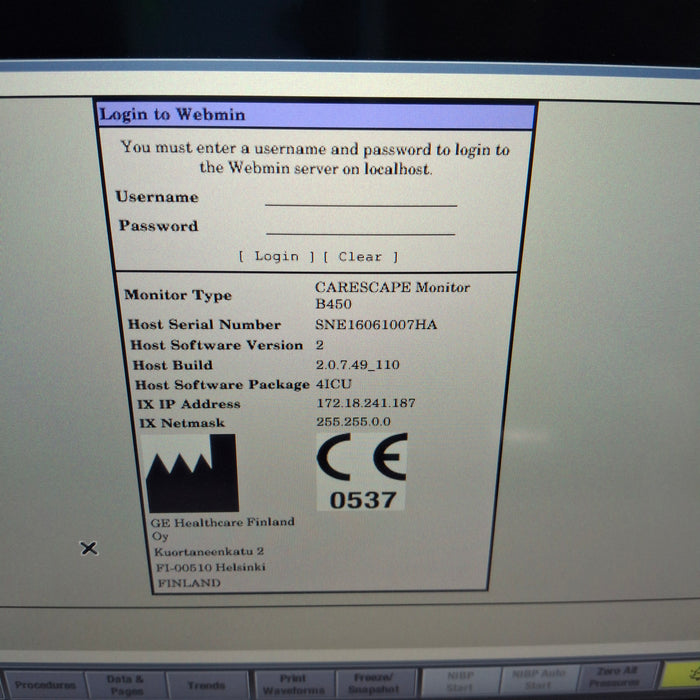The height and width of the screenshot is (700, 700).
Task: Click serial number SNE16061007HA
Action: pyautogui.click(x=376, y=325)
